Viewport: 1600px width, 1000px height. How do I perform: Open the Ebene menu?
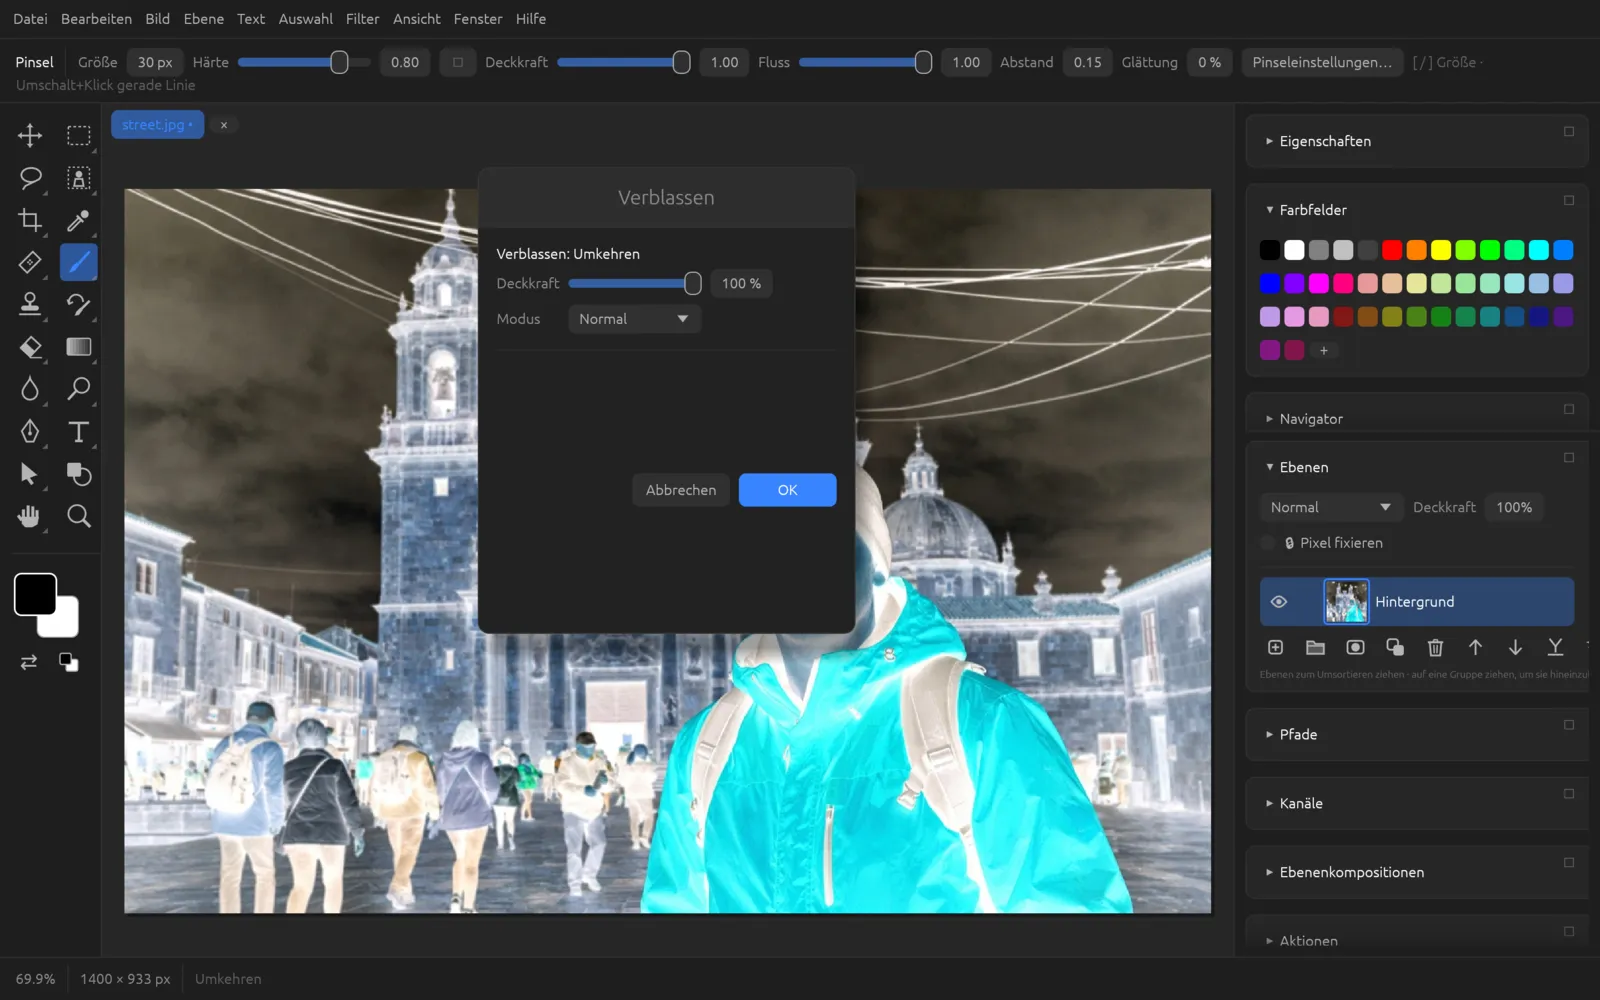(x=203, y=19)
